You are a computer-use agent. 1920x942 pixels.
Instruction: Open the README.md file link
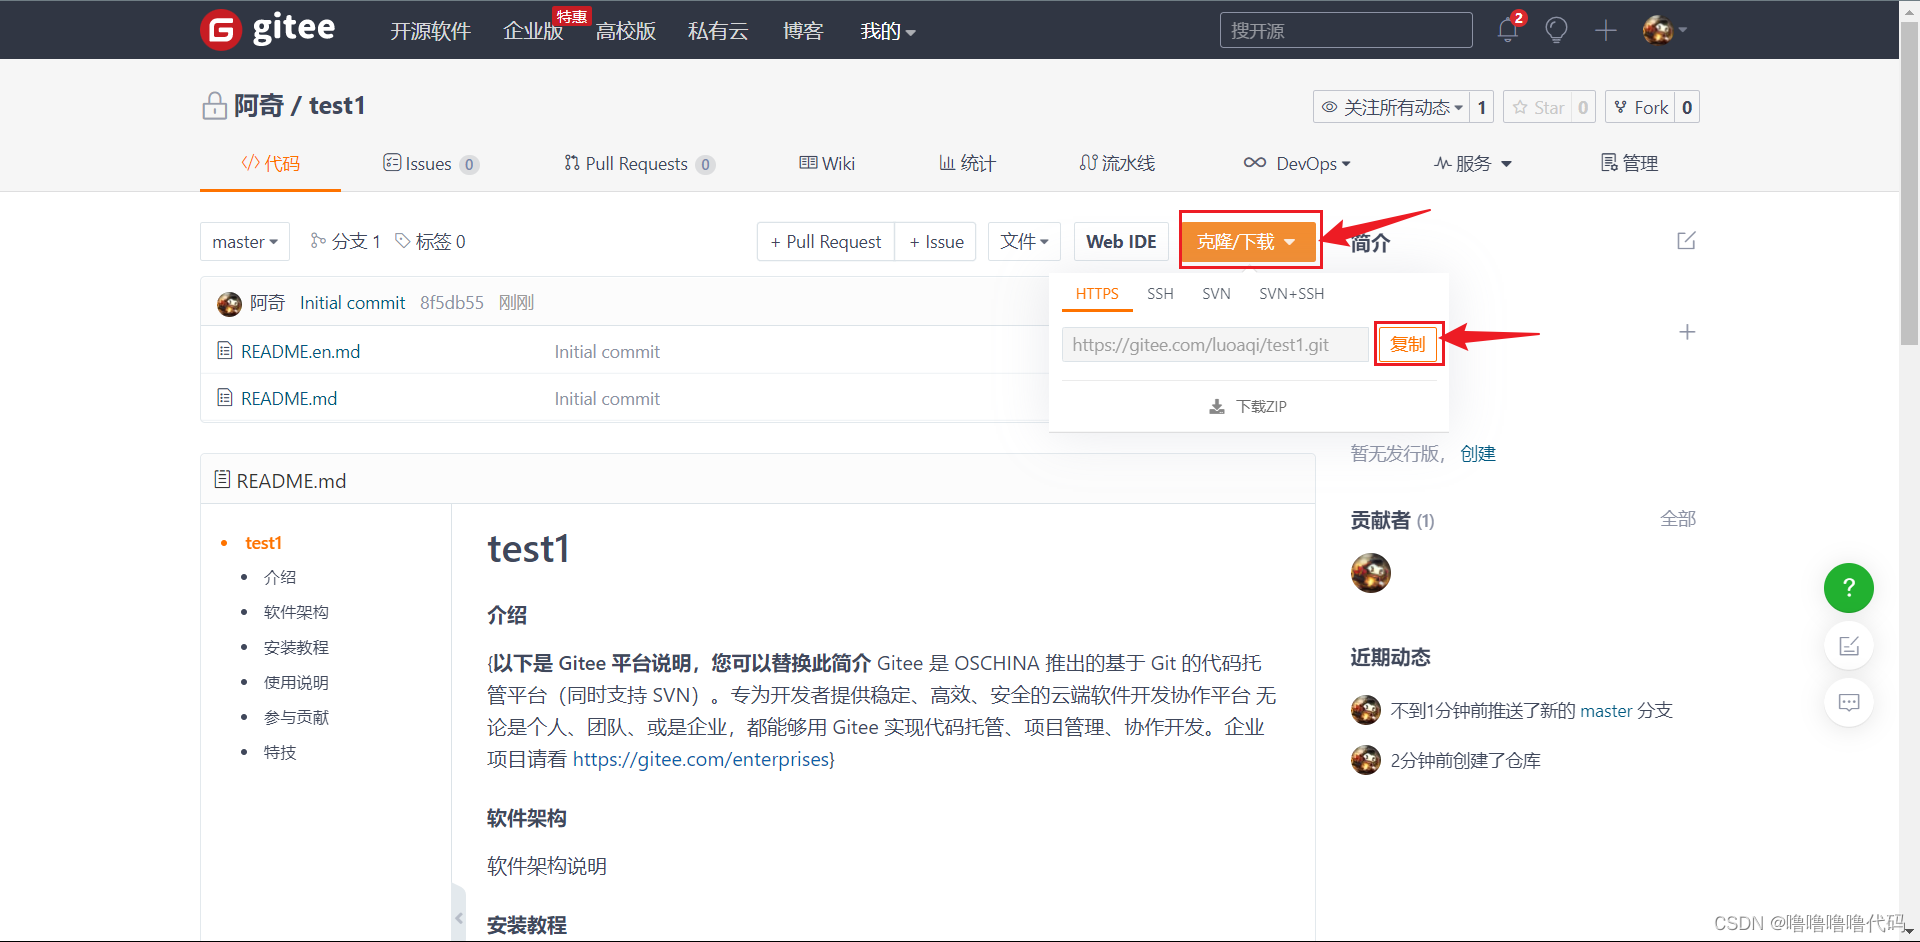pyautogui.click(x=289, y=399)
